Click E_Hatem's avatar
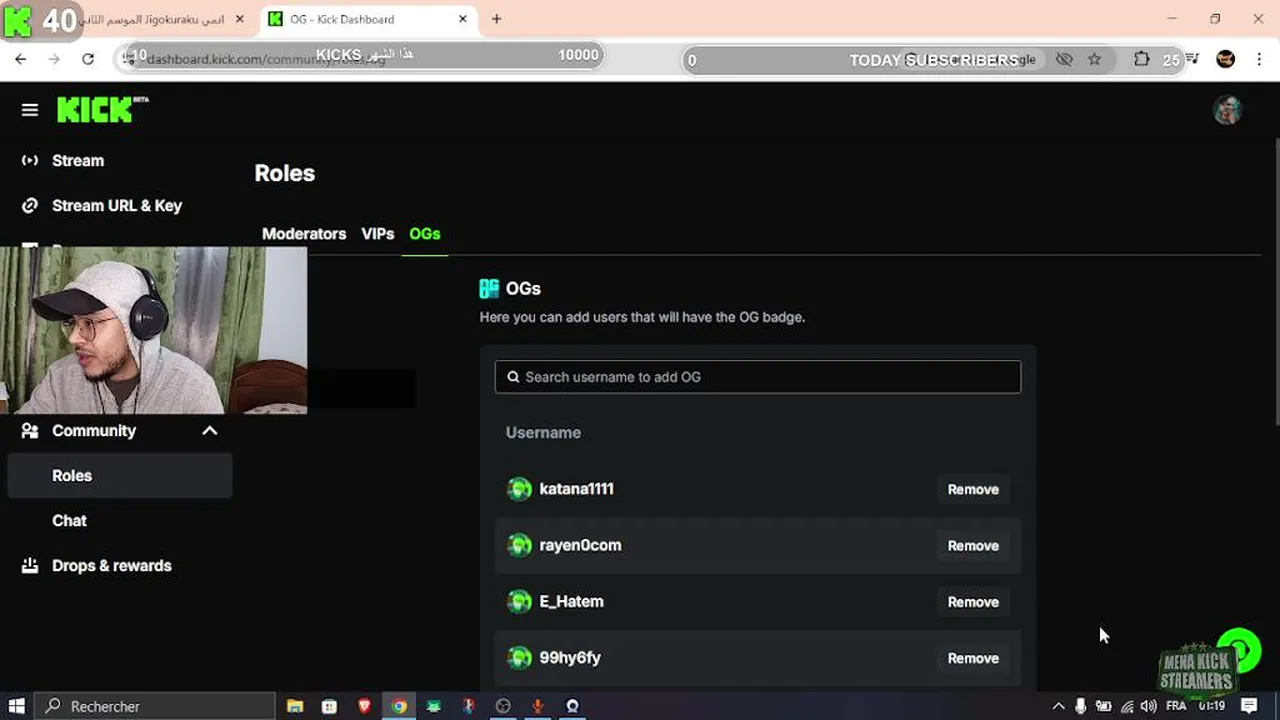This screenshot has height=720, width=1280. [519, 601]
